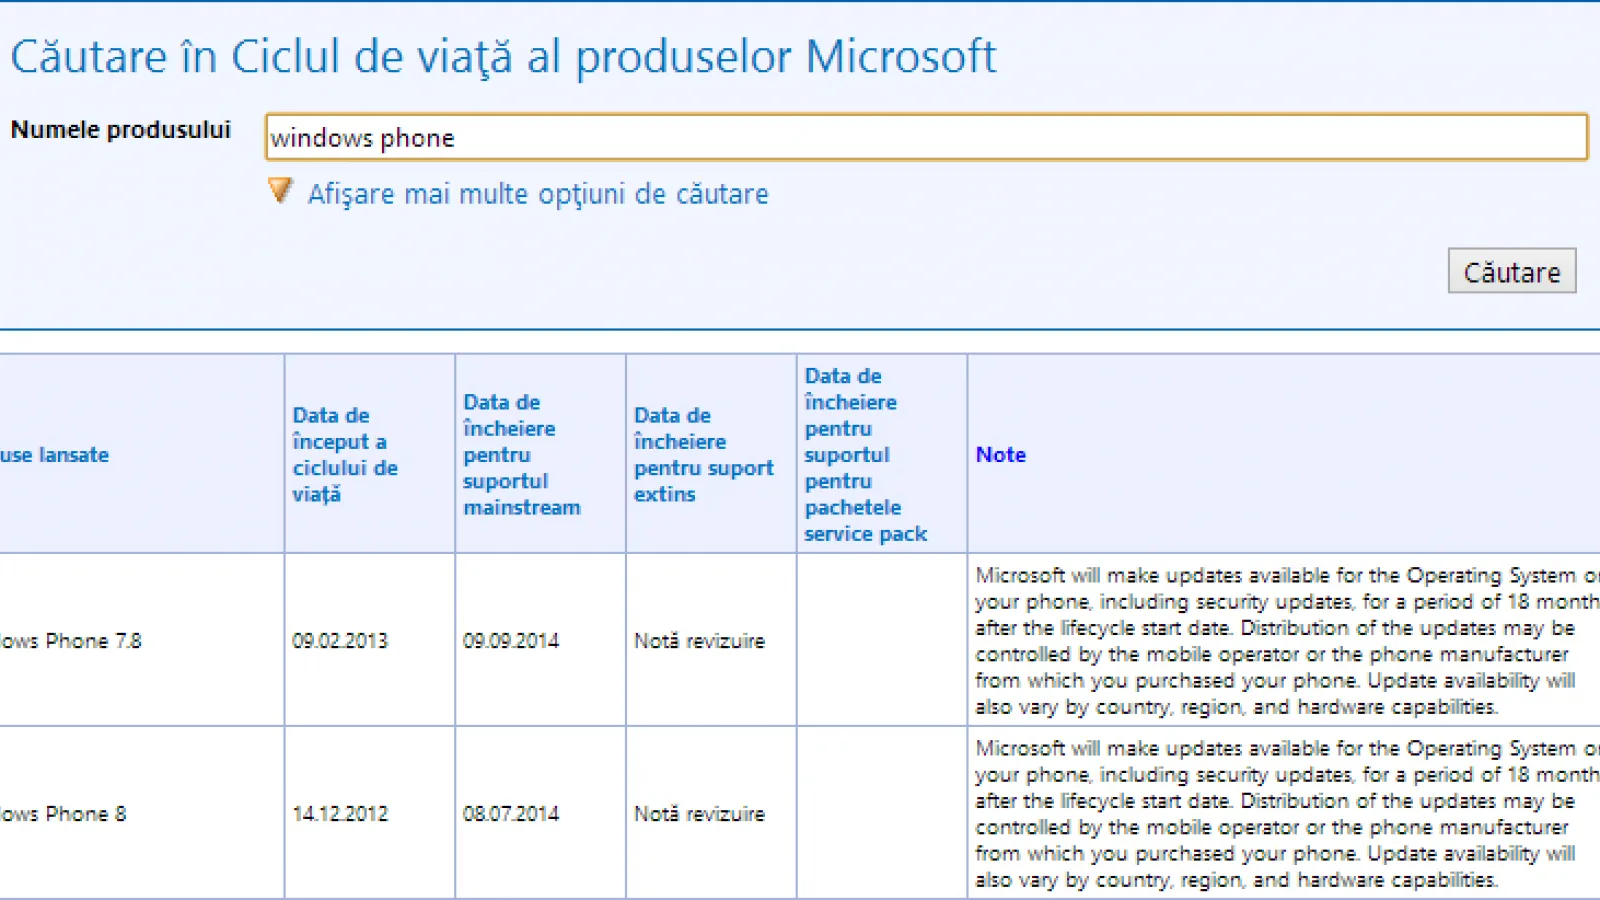The height and width of the screenshot is (900, 1600).
Task: Open 'Afișare mai multe opțiuni de căutare' link
Action: coord(538,194)
